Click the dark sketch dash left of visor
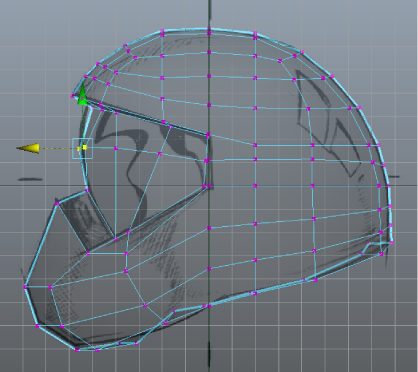 coord(30,179)
